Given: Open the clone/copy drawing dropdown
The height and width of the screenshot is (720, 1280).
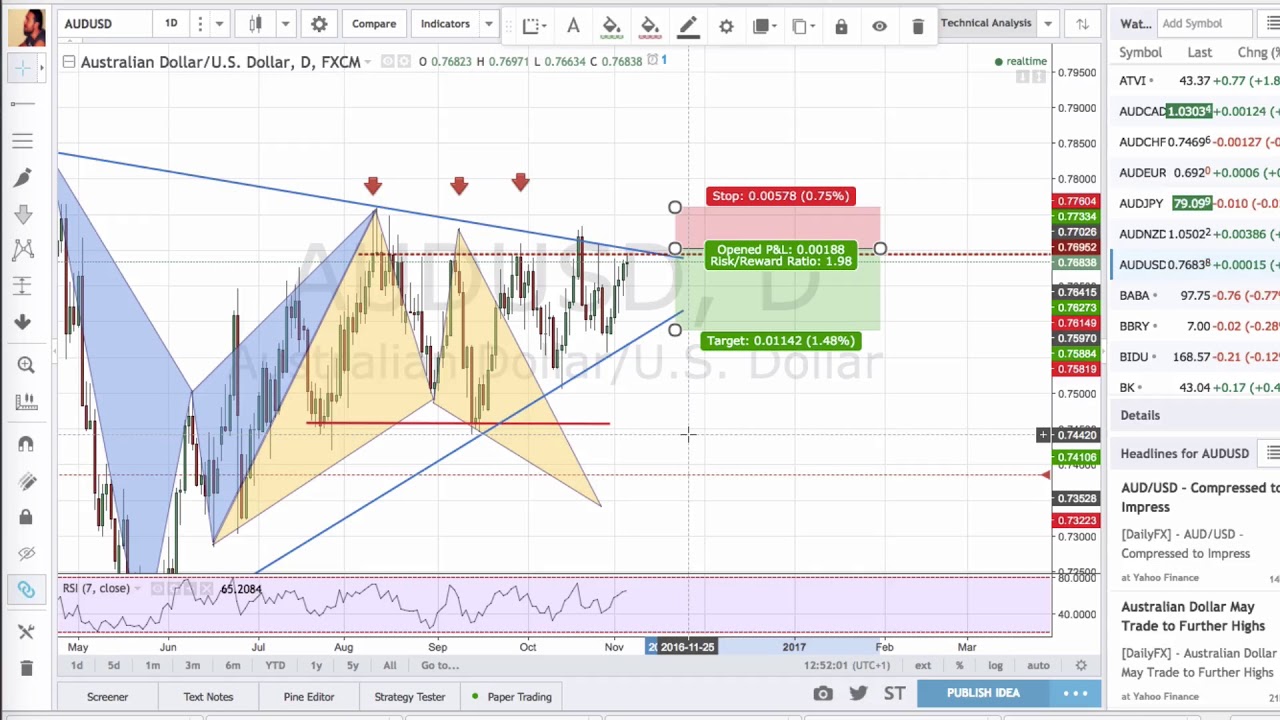Looking at the screenshot, I should pyautogui.click(x=803, y=25).
